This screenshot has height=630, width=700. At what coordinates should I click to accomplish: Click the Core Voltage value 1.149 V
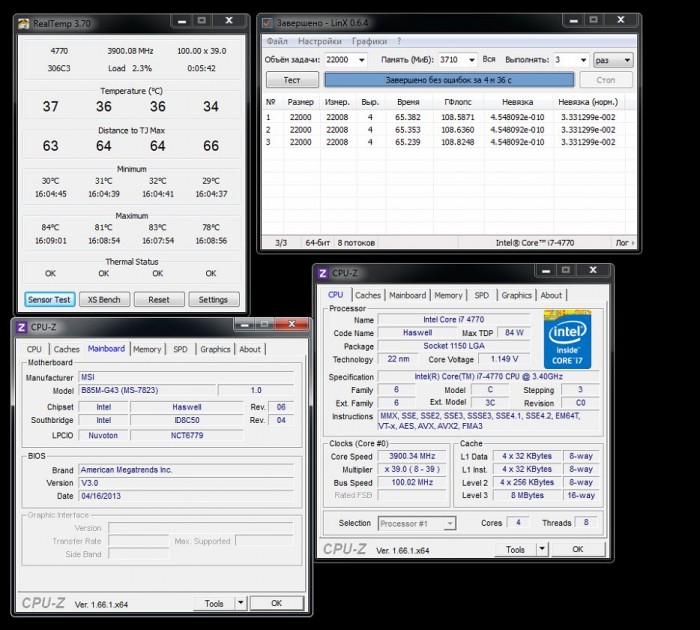point(504,359)
